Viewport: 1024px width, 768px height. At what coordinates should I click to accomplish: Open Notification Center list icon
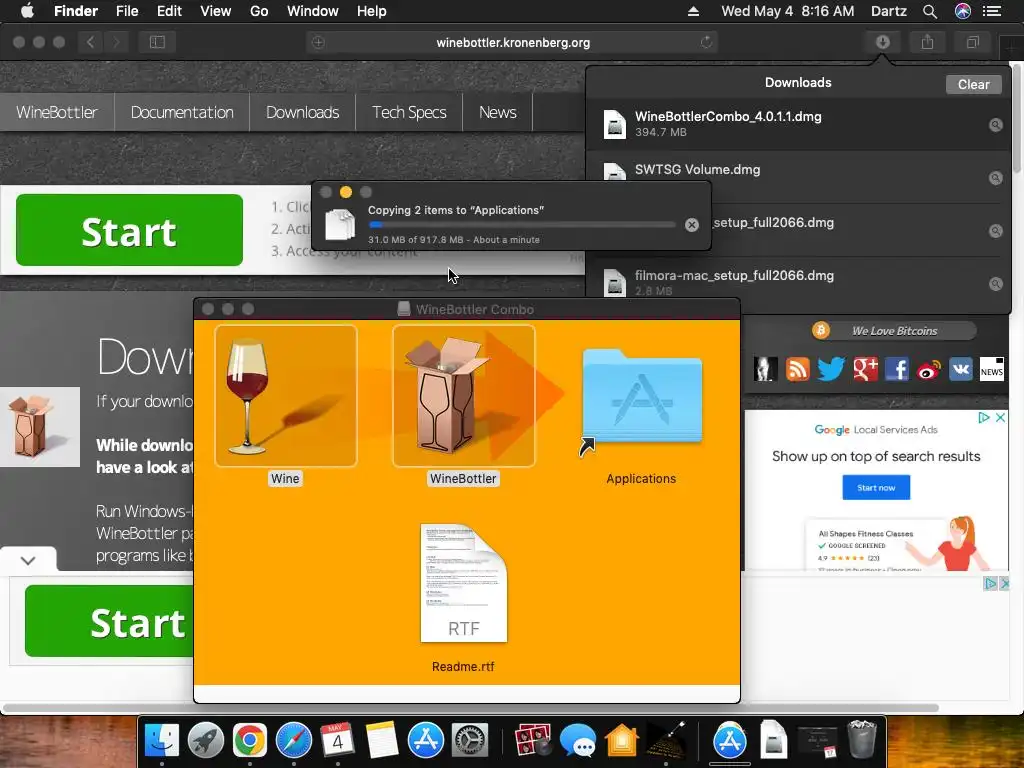pyautogui.click(x=992, y=11)
